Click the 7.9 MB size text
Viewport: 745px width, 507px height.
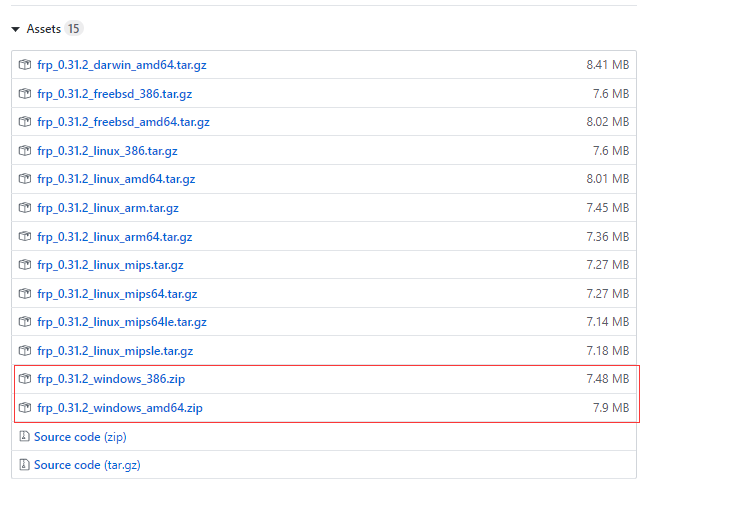[x=611, y=408]
